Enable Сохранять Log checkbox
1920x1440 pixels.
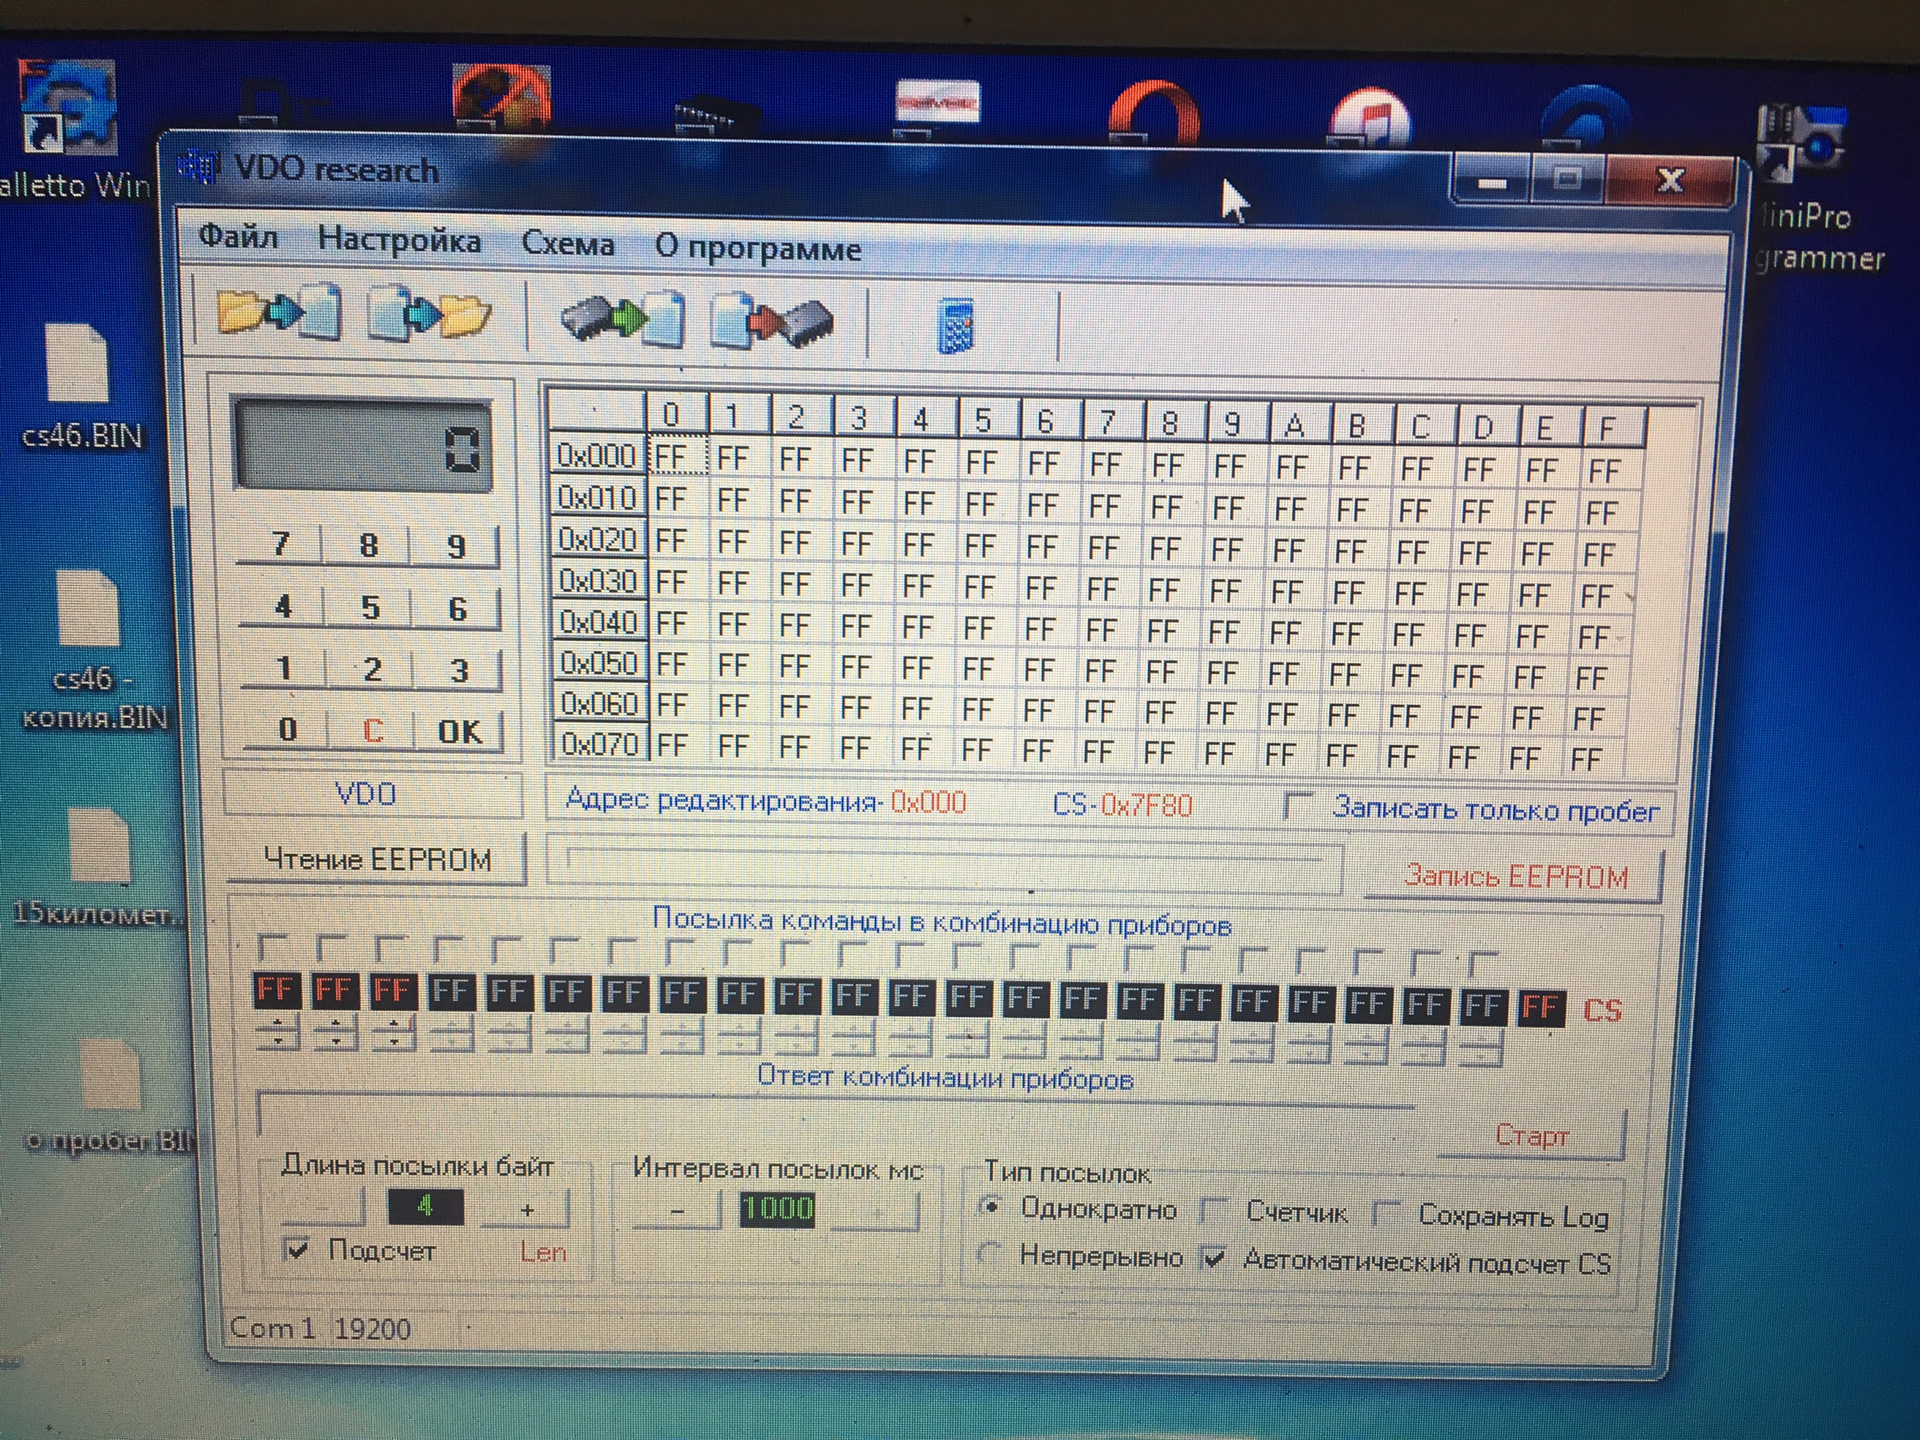tap(1386, 1214)
